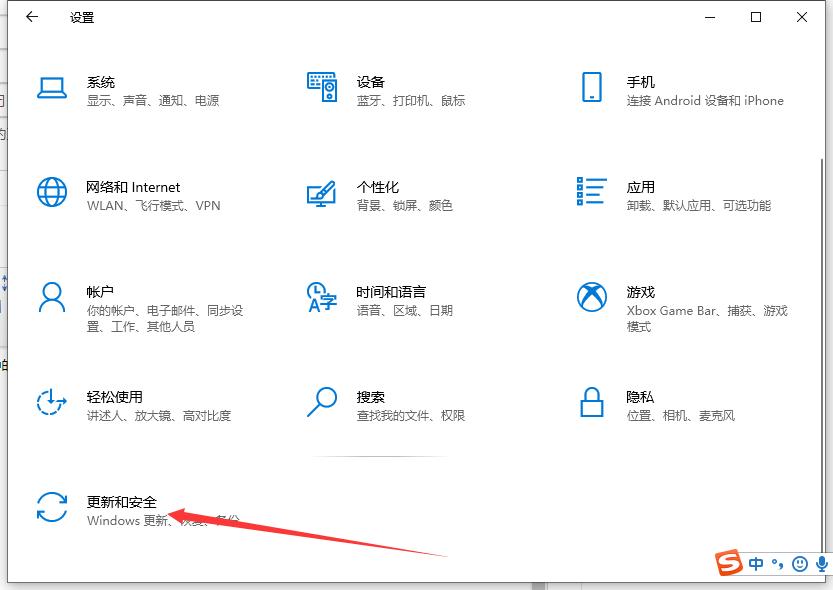Open the Devices keyboard-speaker icon
This screenshot has height=590, width=833.
click(322, 88)
